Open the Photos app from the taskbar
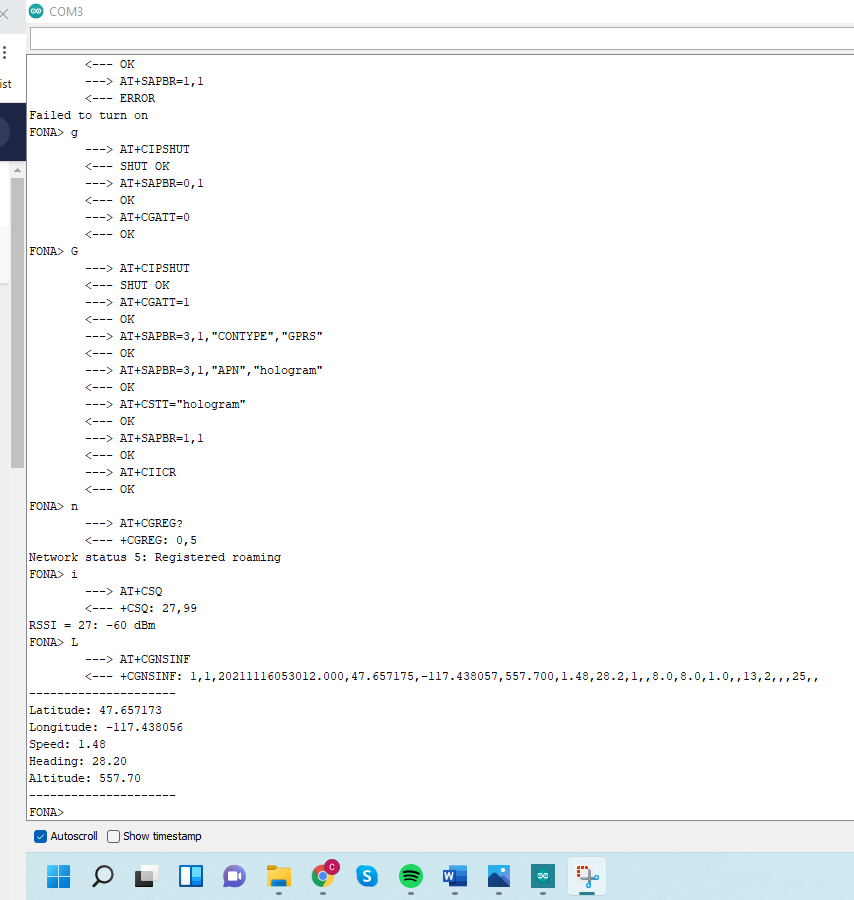This screenshot has width=854, height=900. pyautogui.click(x=498, y=876)
